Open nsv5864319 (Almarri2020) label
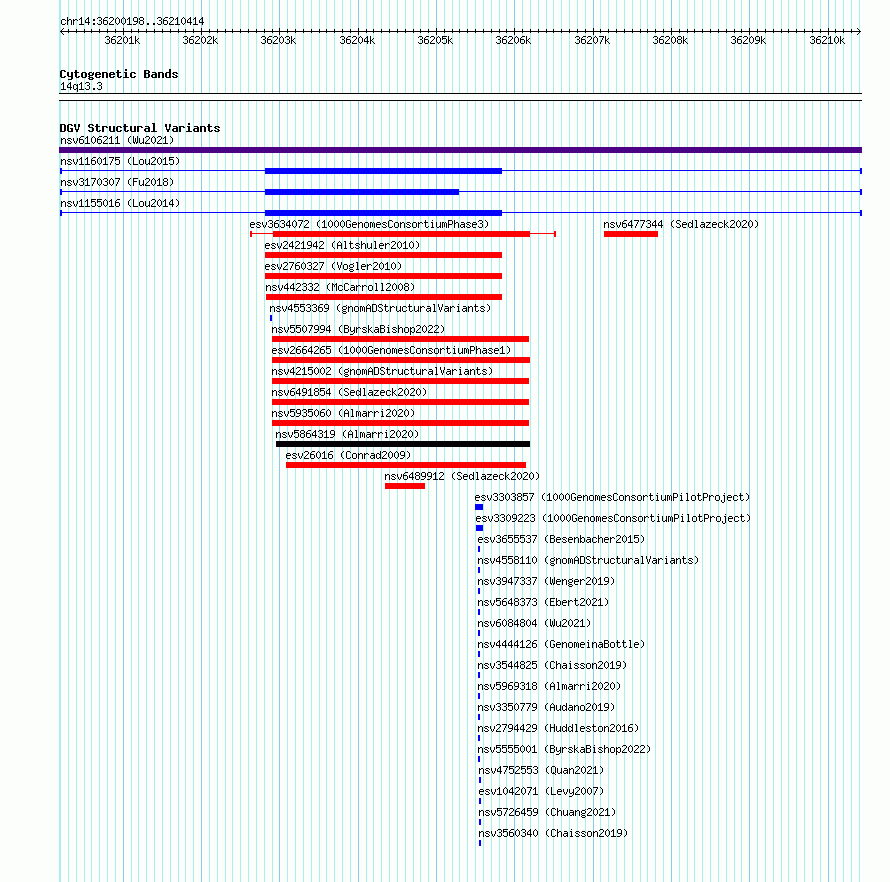 tap(347, 434)
